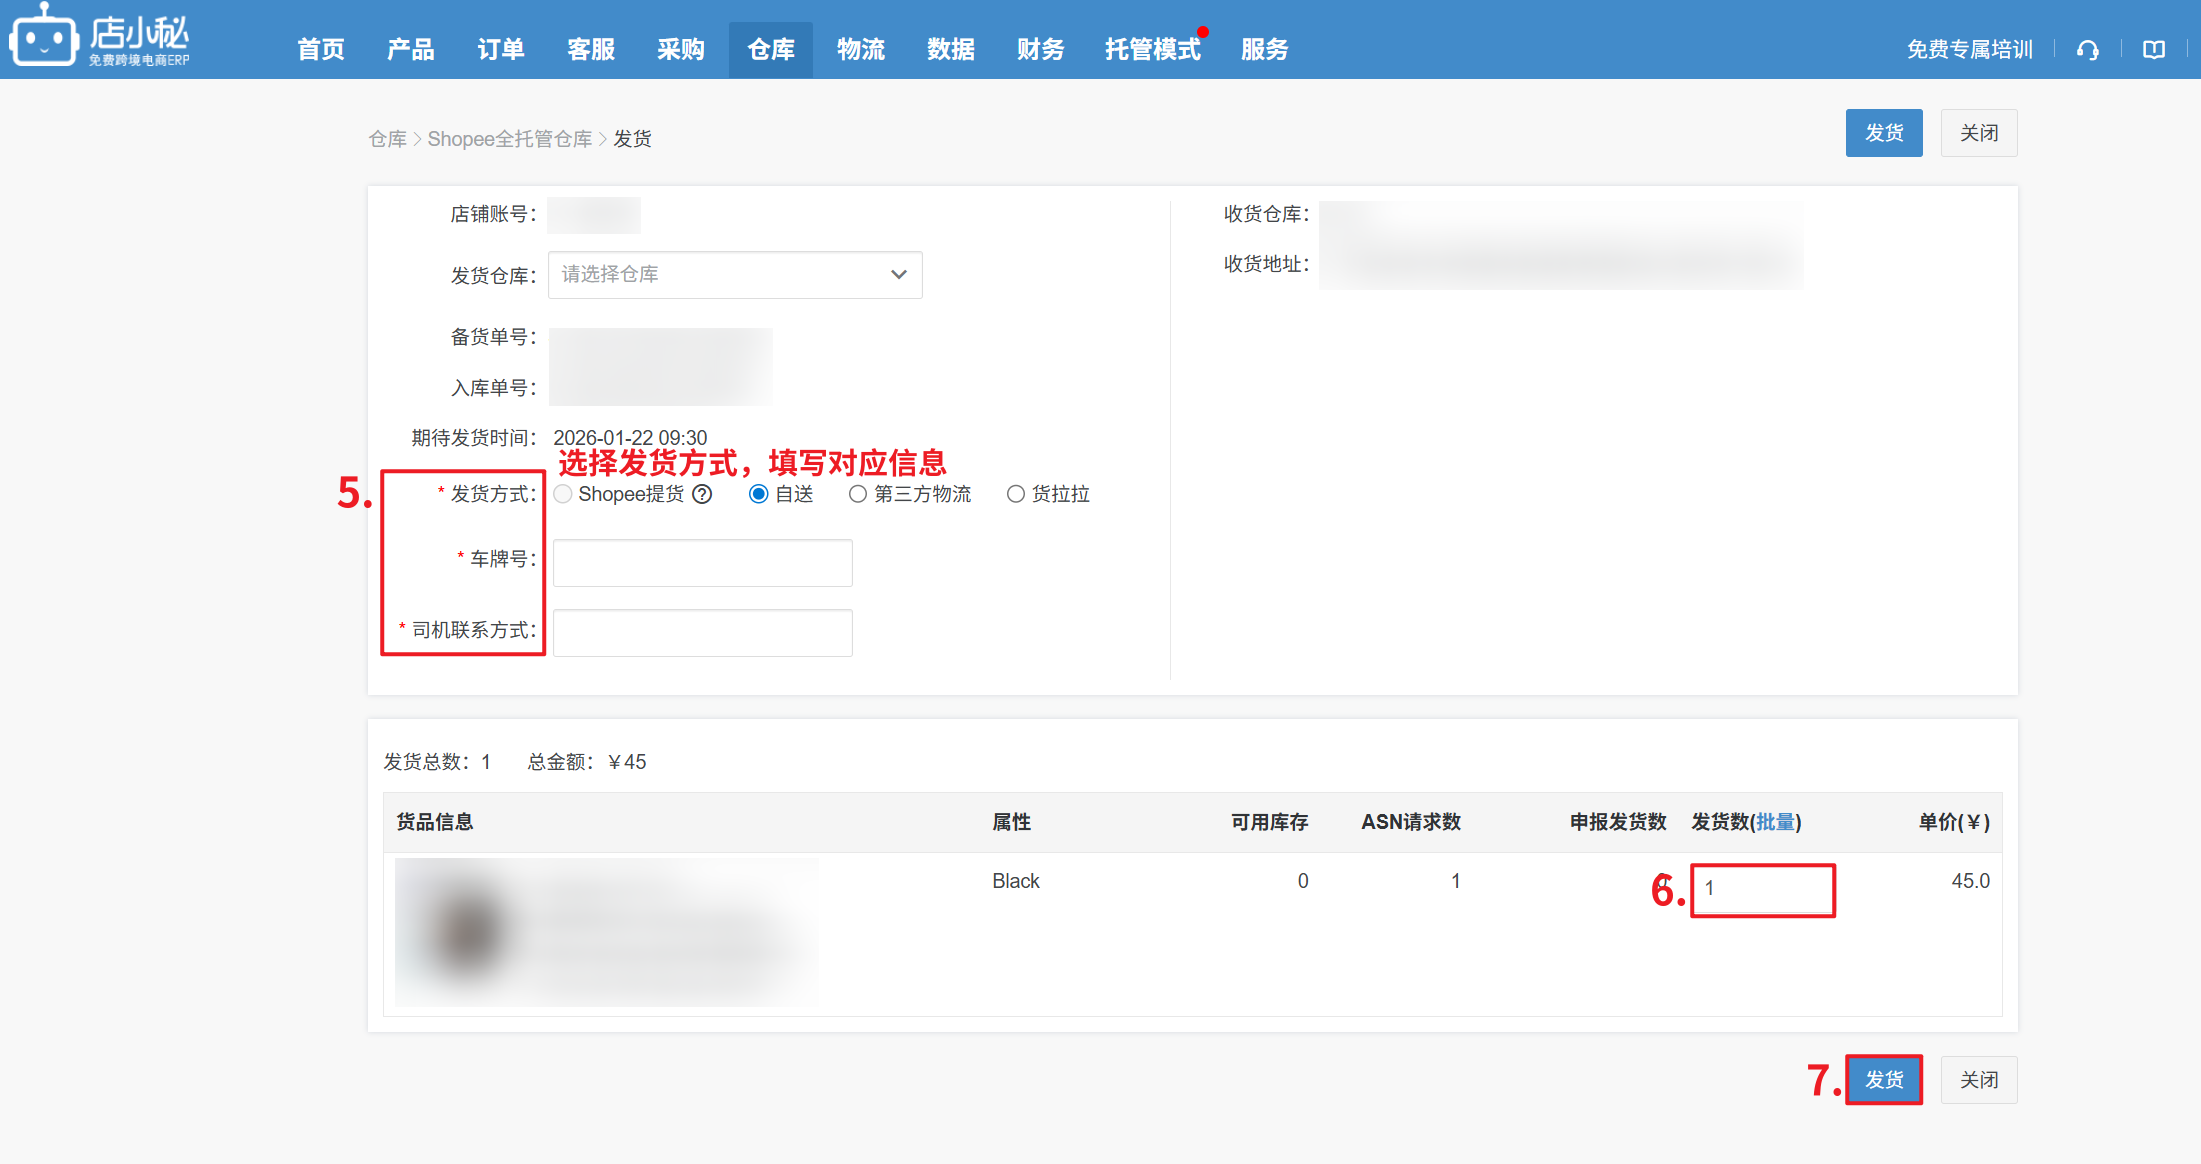This screenshot has height=1164, width=2201.
Task: Select 自送 shipping method radio
Action: (x=759, y=494)
